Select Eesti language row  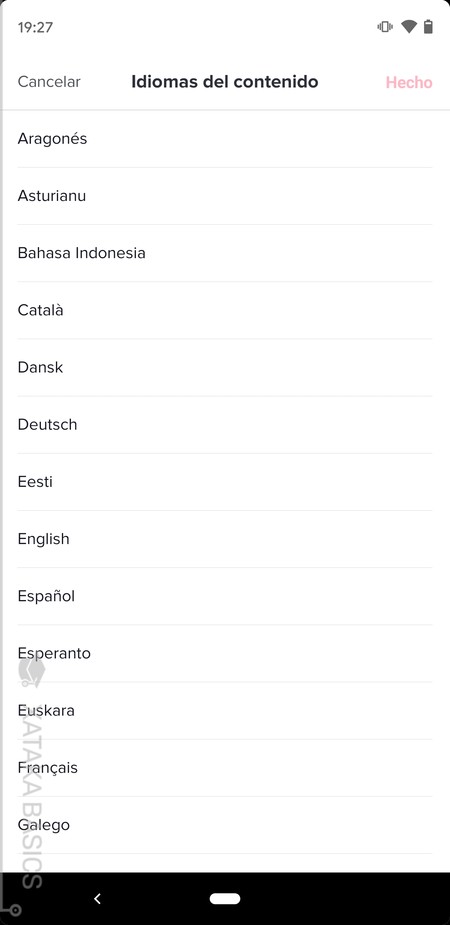225,482
